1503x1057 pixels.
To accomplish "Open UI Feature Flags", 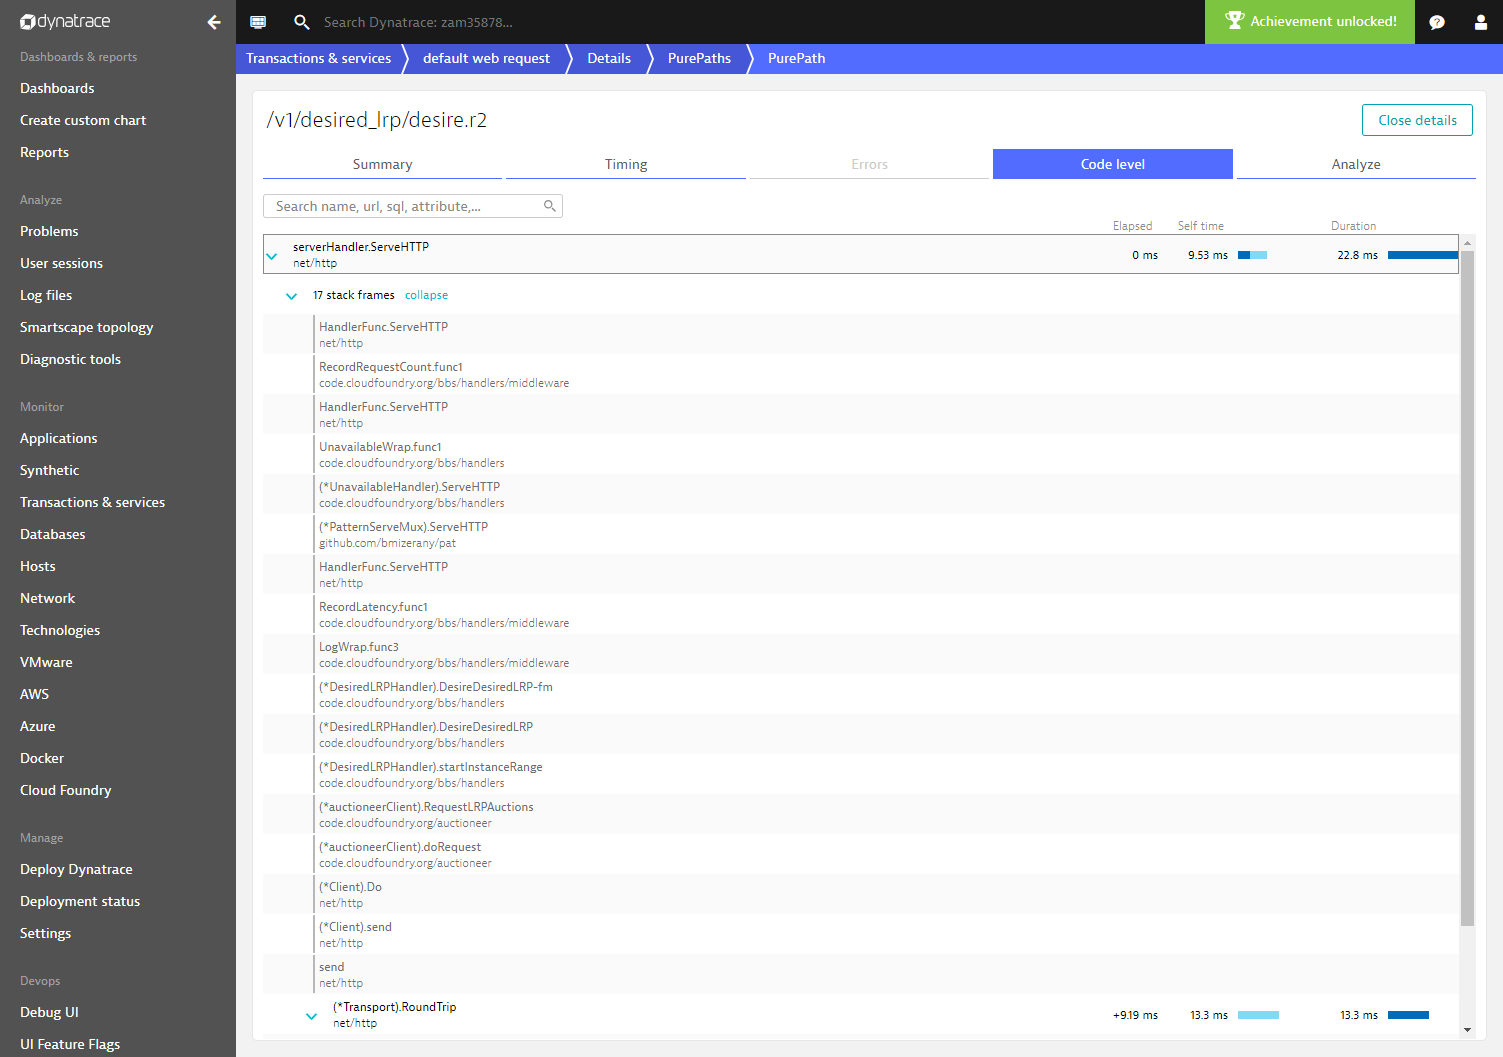I will [x=70, y=1044].
